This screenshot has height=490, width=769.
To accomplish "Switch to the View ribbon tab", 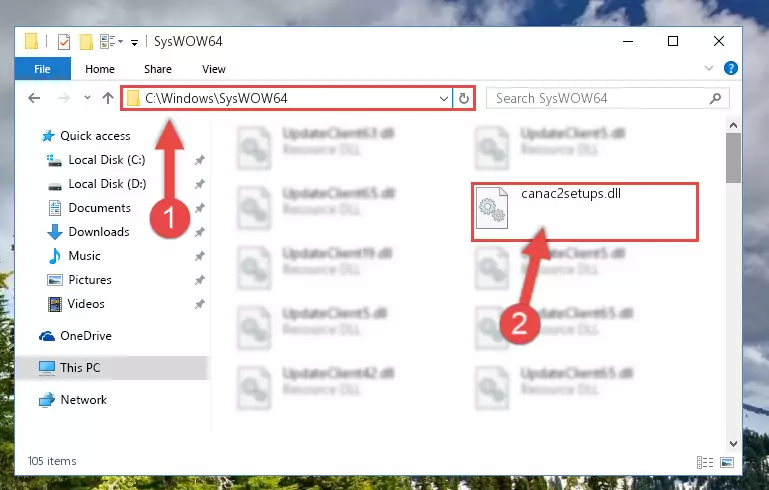I will coord(214,69).
